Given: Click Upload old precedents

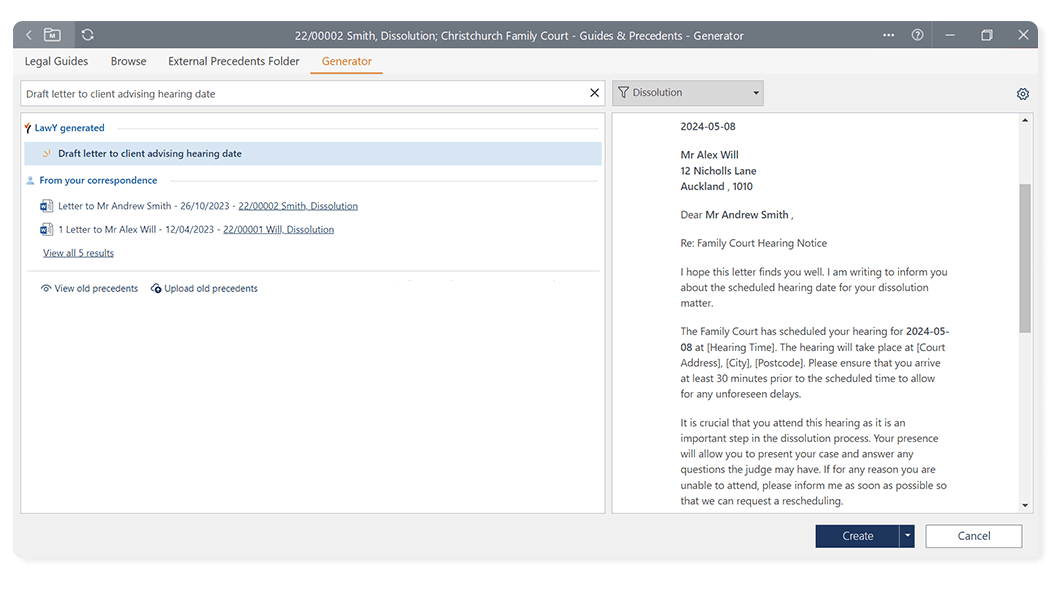Looking at the screenshot, I should (211, 288).
